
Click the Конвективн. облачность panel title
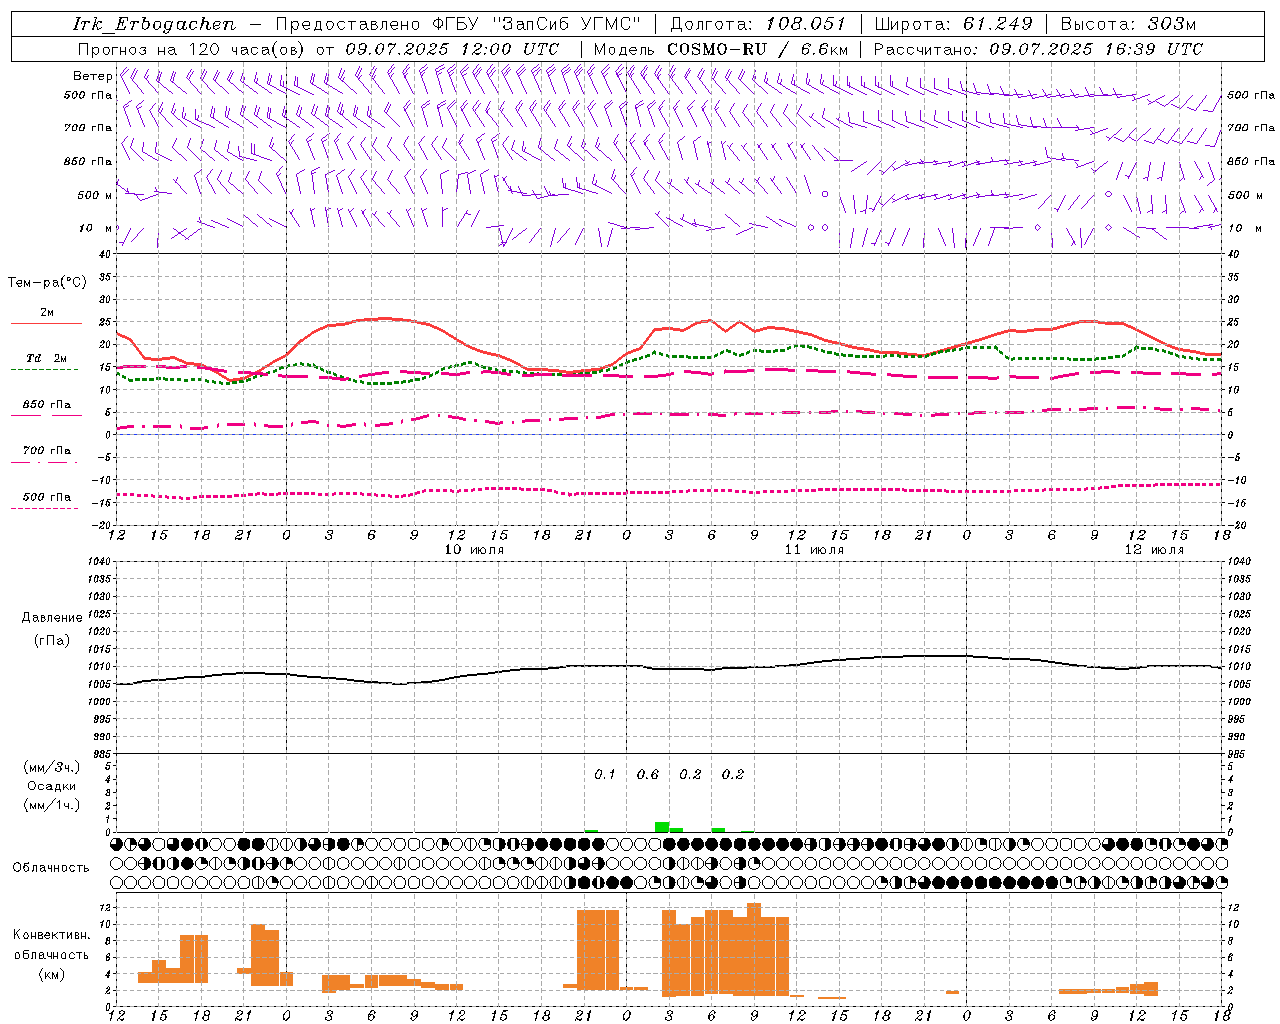51,945
